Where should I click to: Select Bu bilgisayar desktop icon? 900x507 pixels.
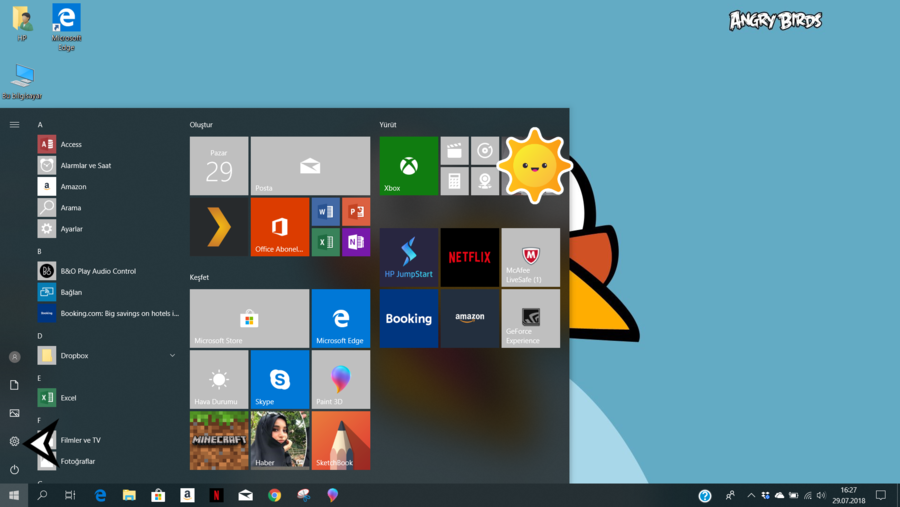pyautogui.click(x=22, y=82)
